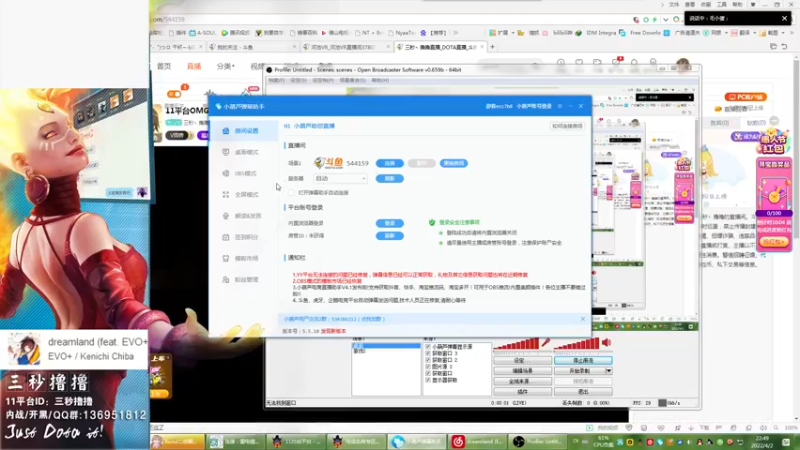Open 粉丝管理 in the 小葫芦 sidebar
The height and width of the screenshot is (450, 800).
pos(244,280)
